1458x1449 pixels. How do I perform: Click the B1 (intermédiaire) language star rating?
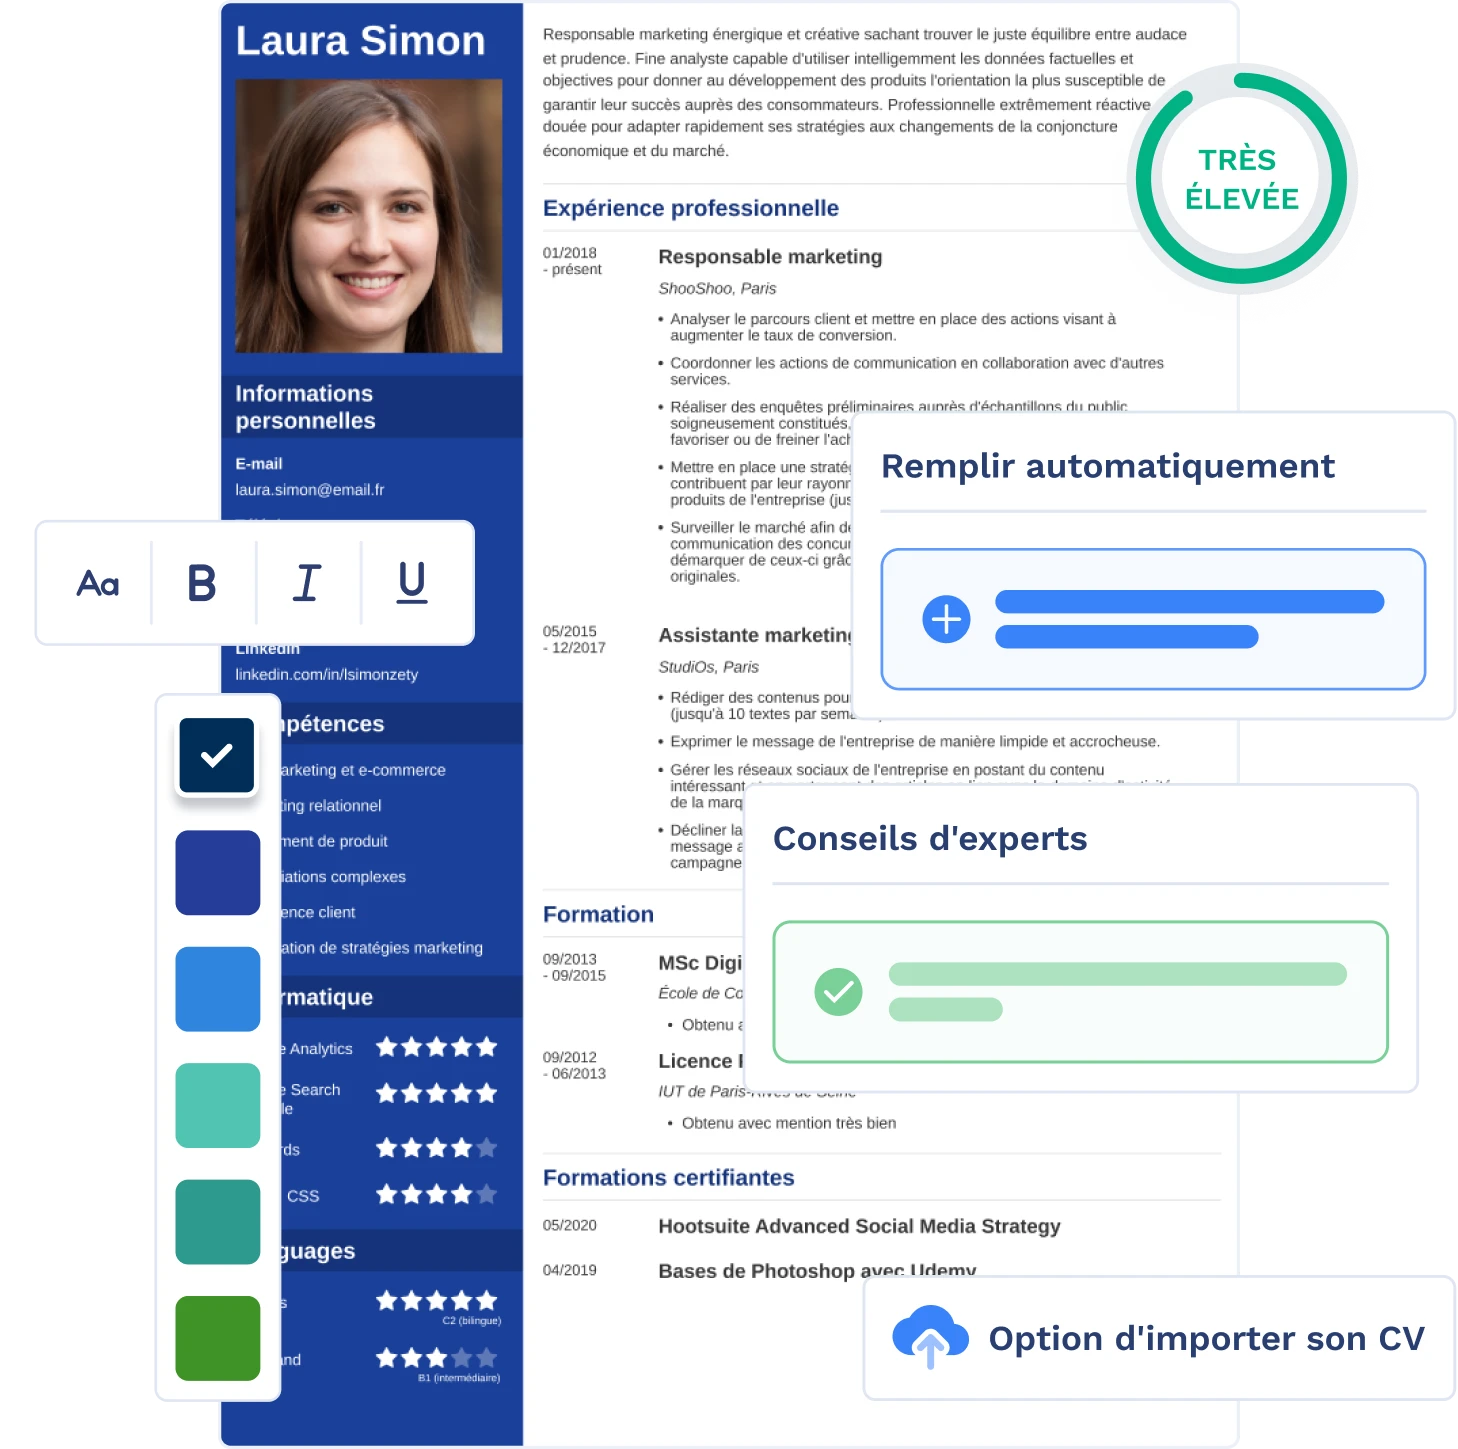(437, 1358)
